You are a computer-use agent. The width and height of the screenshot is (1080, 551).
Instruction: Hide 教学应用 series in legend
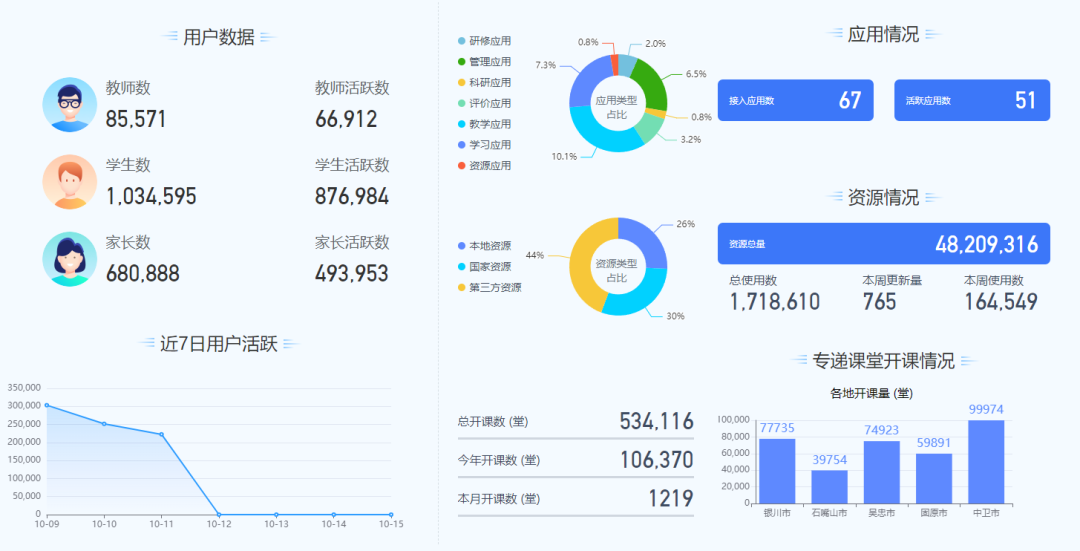tap(484, 124)
